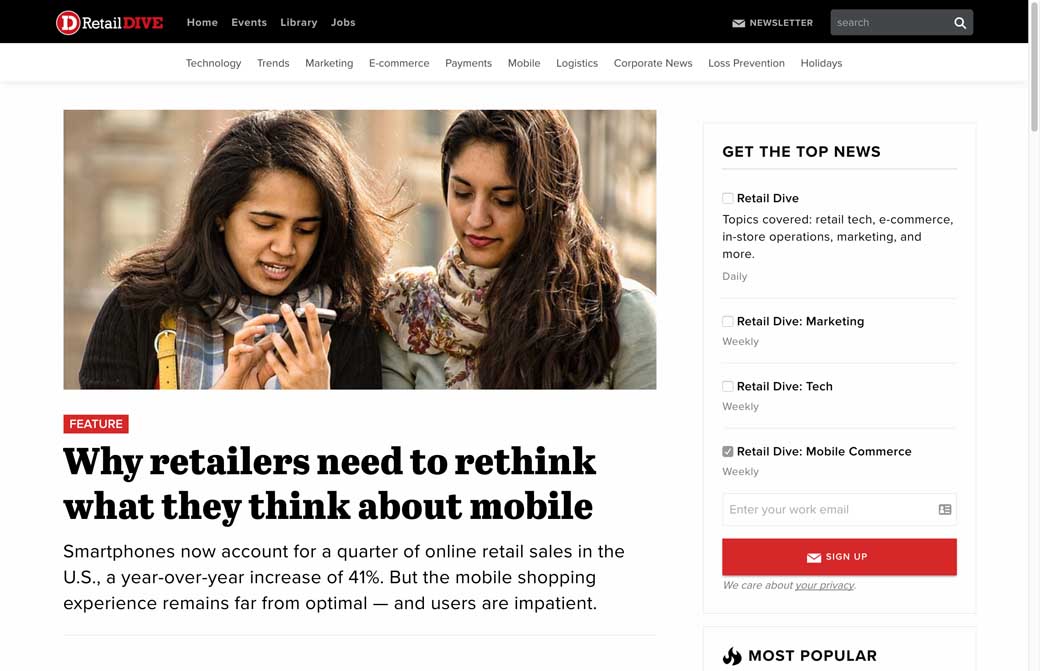Click the flame icon beside Most Popular
This screenshot has width=1040, height=671.
tap(732, 656)
